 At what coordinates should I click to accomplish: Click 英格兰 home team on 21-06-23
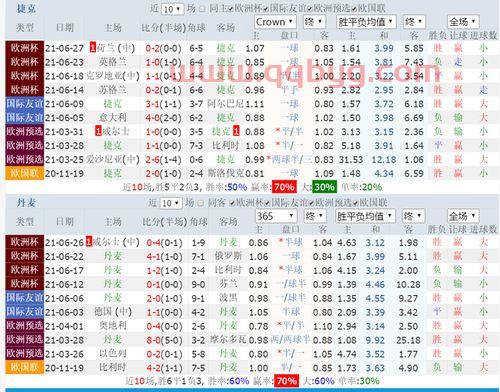(113, 62)
